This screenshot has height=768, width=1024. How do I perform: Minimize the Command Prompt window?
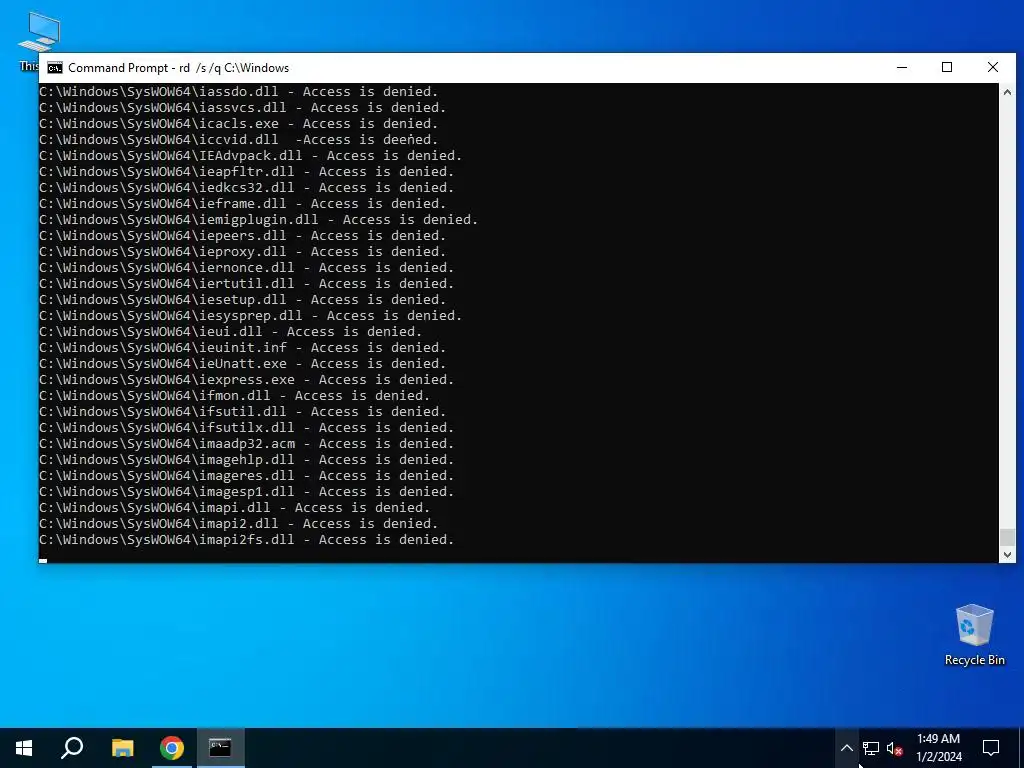902,67
